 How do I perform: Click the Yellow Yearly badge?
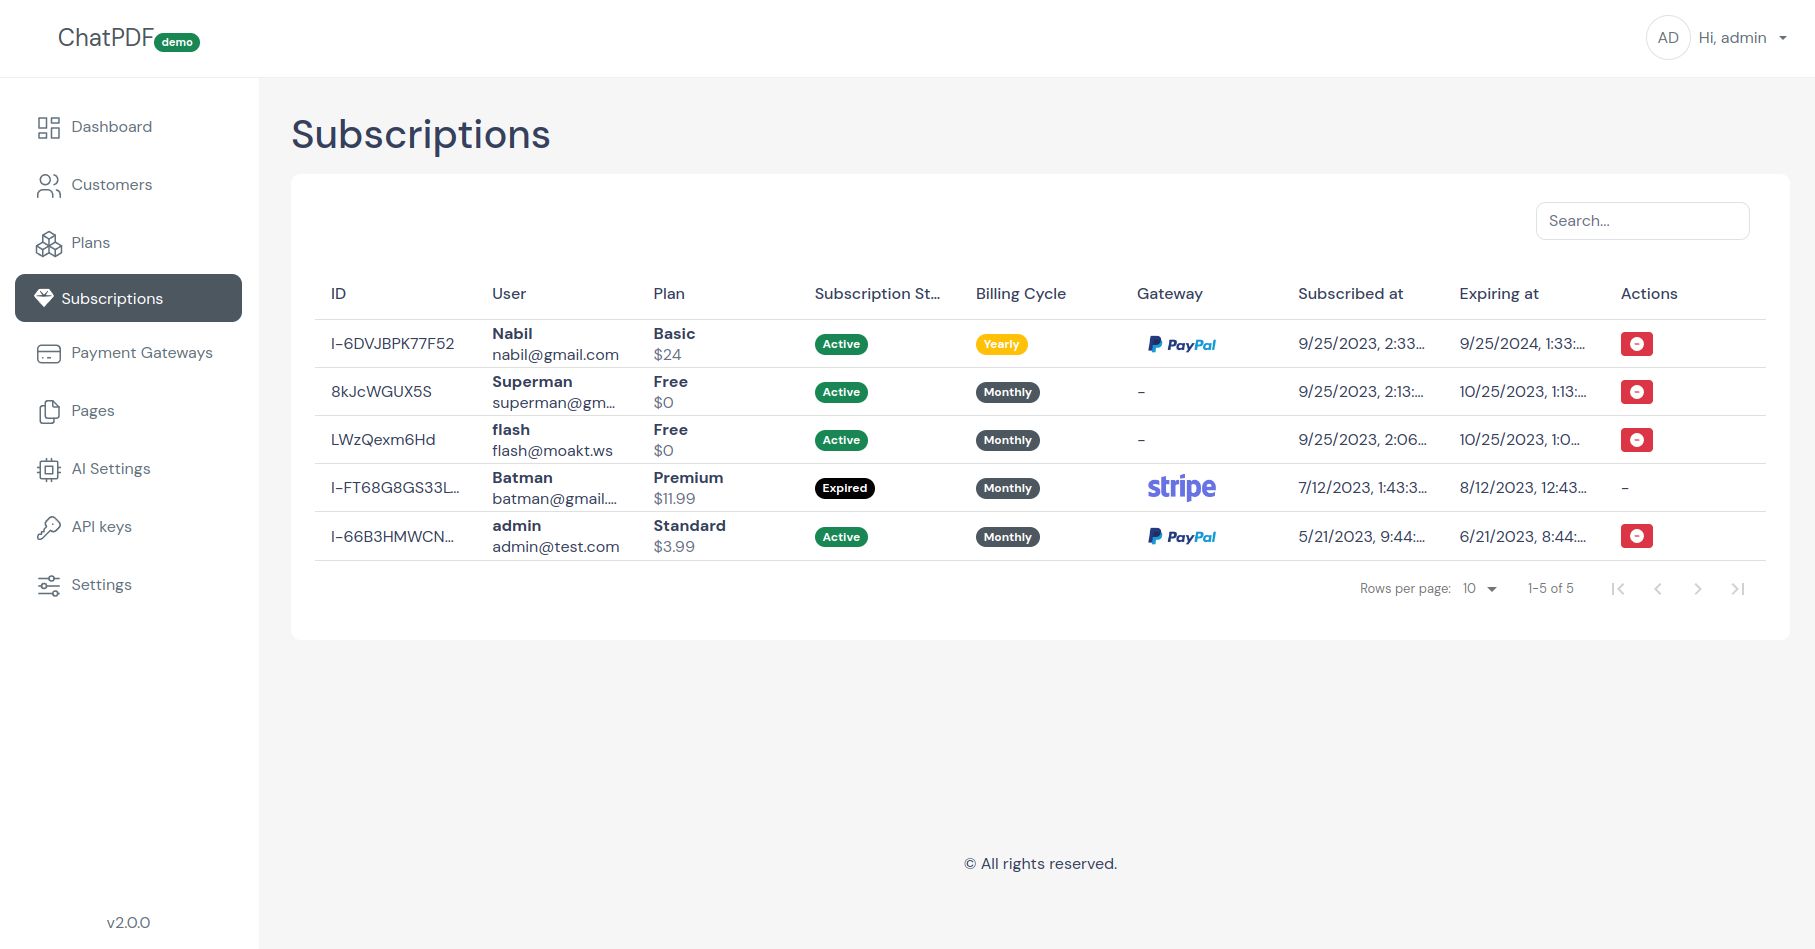pyautogui.click(x=1001, y=344)
